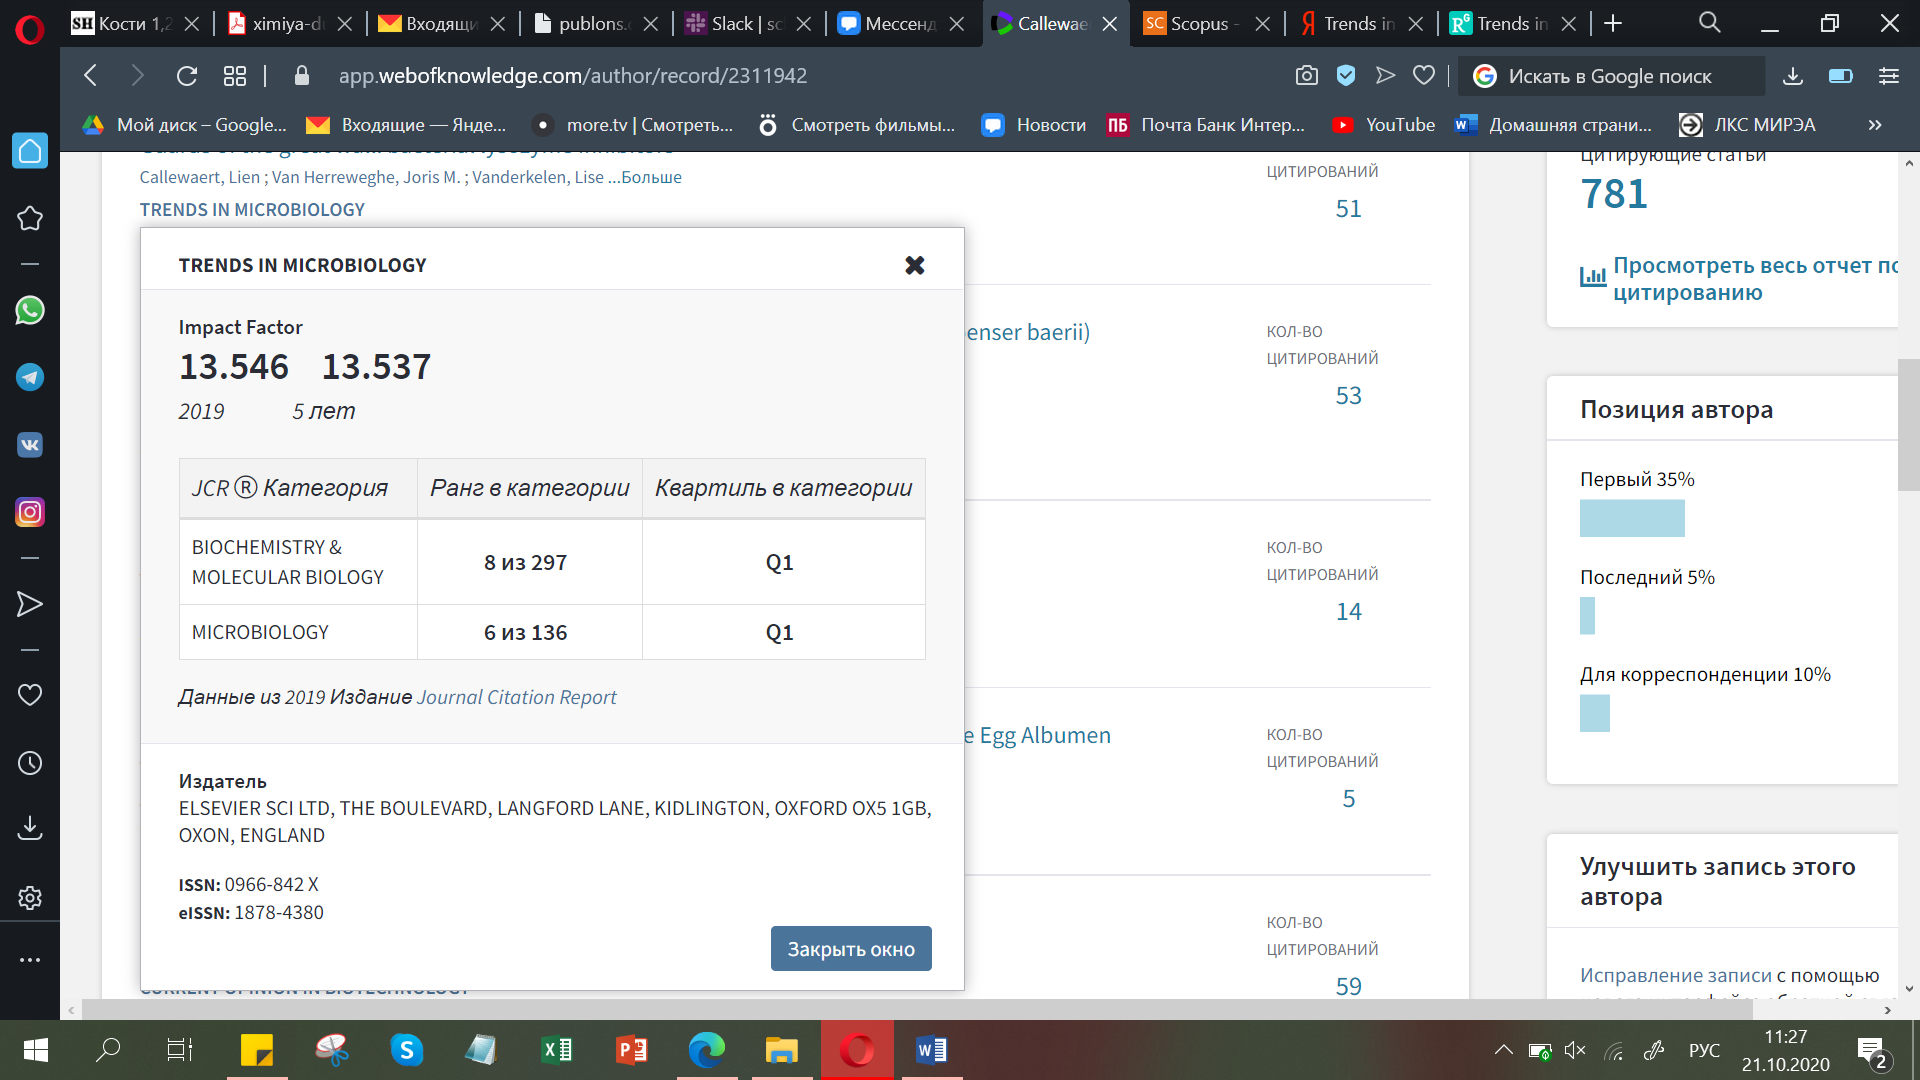Image resolution: width=1920 pixels, height=1080 pixels.
Task: Reload the current page
Action: click(187, 76)
